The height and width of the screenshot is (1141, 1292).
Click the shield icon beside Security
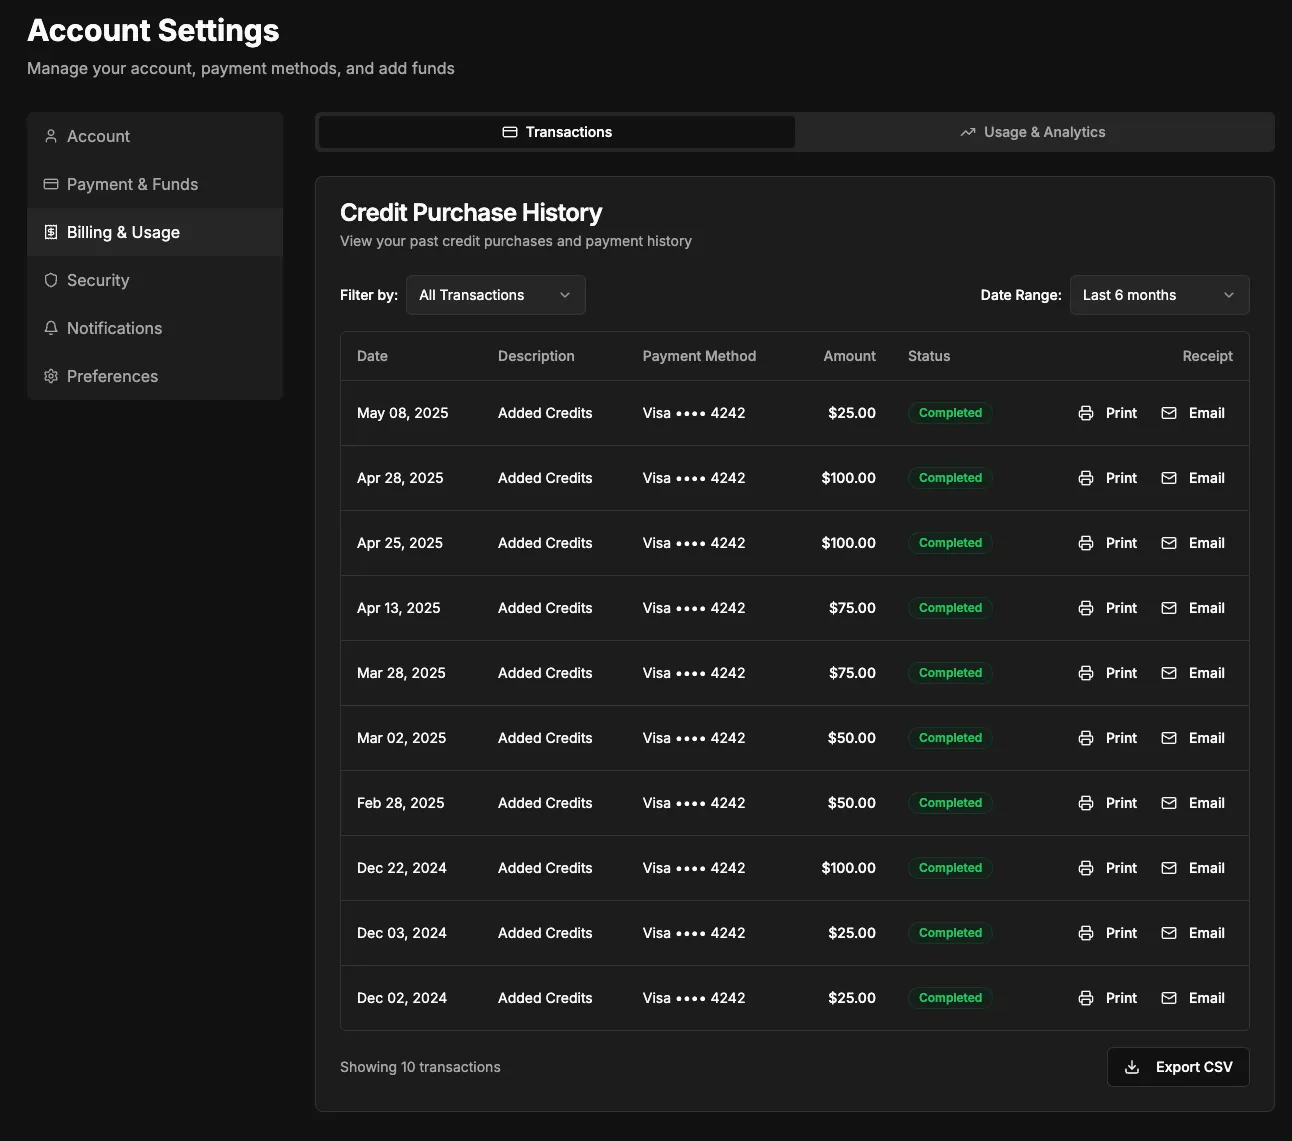[51, 280]
